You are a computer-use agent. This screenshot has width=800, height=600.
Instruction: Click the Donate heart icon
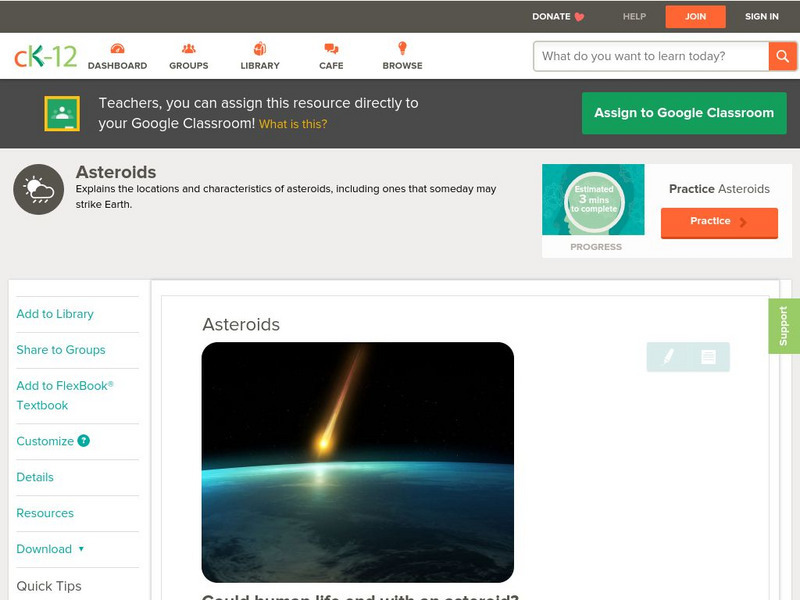[x=579, y=17]
